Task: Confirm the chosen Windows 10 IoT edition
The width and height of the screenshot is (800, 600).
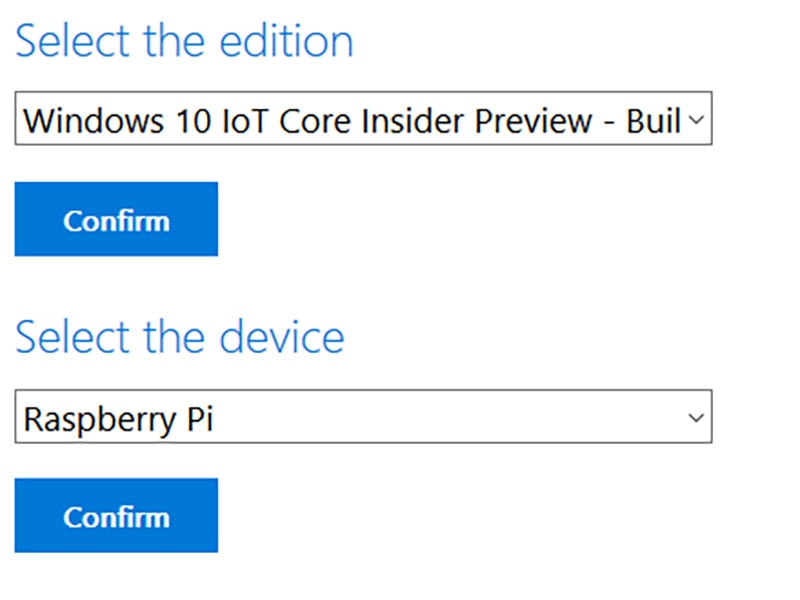Action: [x=116, y=220]
